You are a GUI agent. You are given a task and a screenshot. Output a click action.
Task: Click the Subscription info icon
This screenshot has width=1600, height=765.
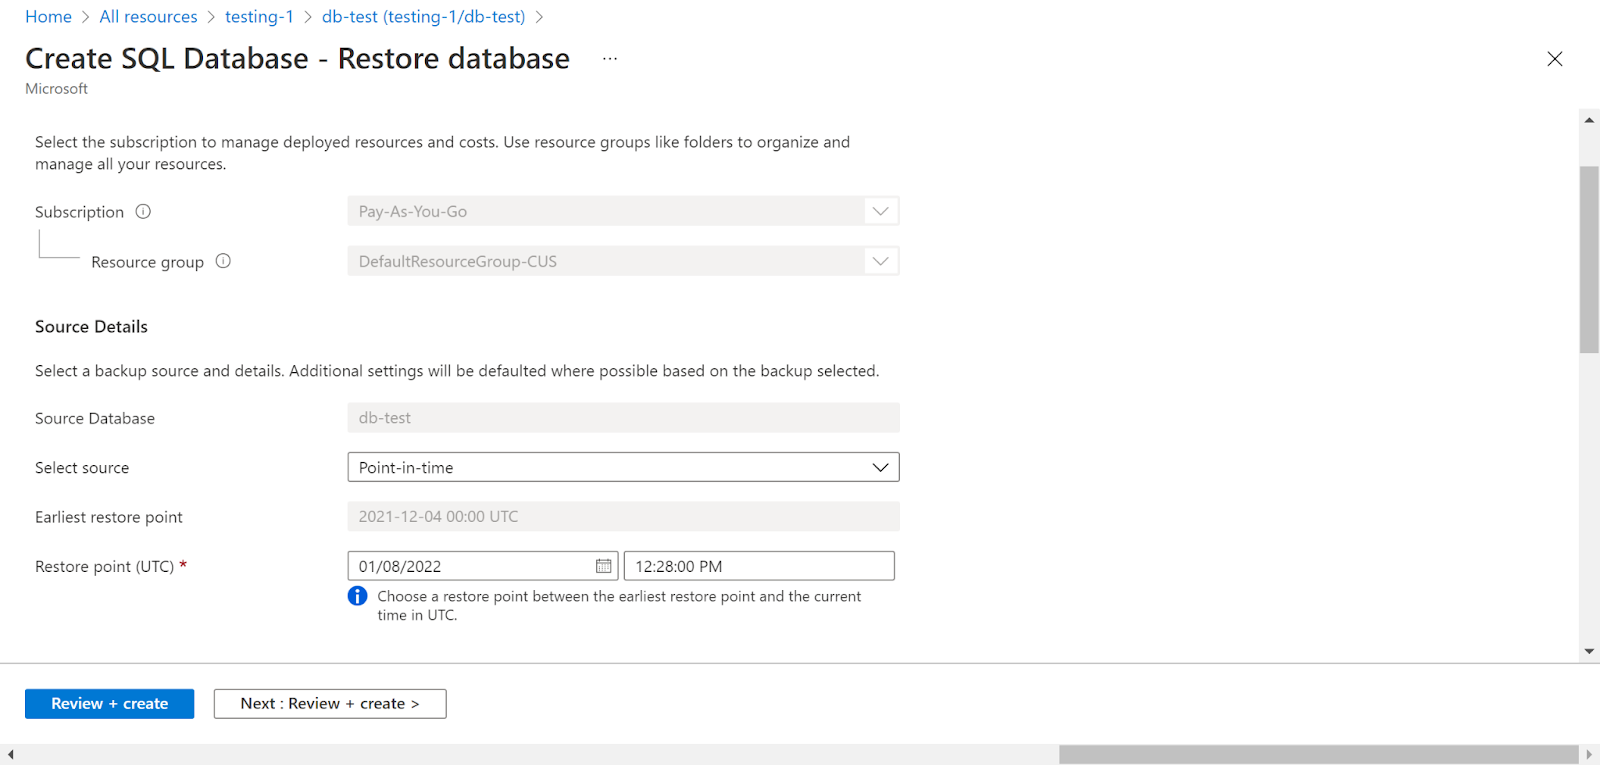point(143,211)
